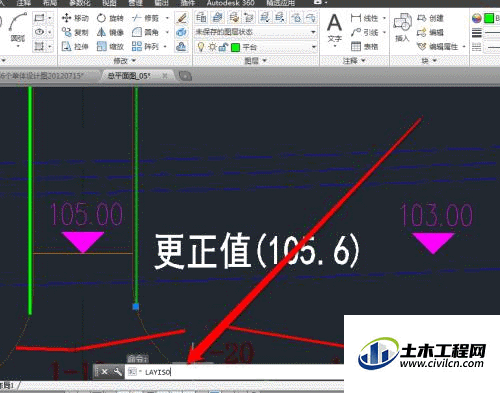500x393 pixels.
Task: Select the Hatch draw tool
Action: (39, 46)
